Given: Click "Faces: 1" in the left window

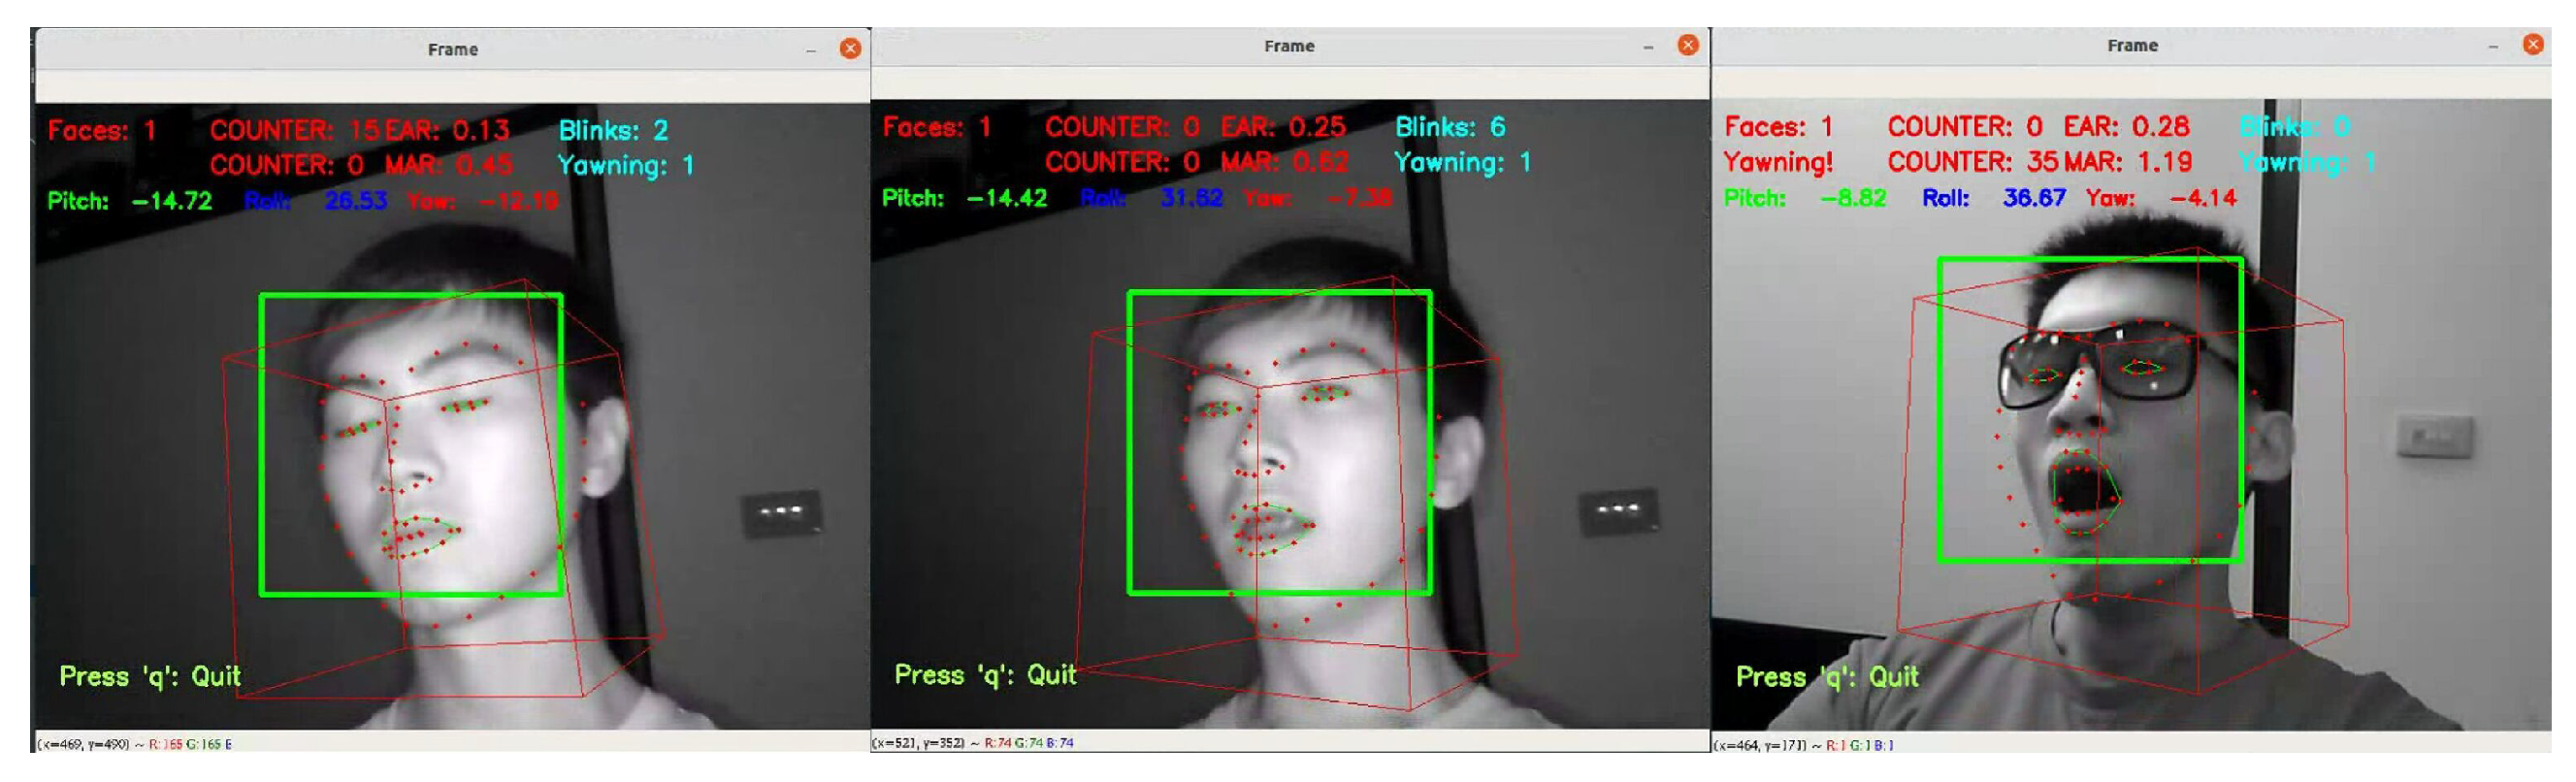Looking at the screenshot, I should [102, 130].
